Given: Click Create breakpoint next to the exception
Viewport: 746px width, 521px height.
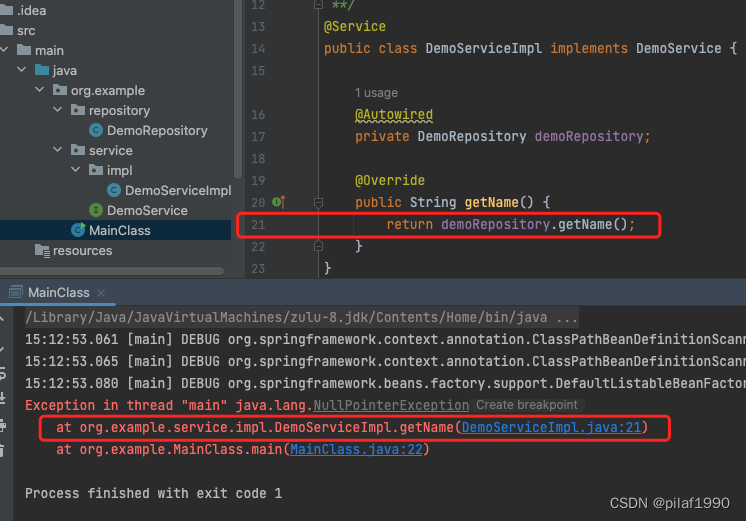Looking at the screenshot, I should coord(527,405).
